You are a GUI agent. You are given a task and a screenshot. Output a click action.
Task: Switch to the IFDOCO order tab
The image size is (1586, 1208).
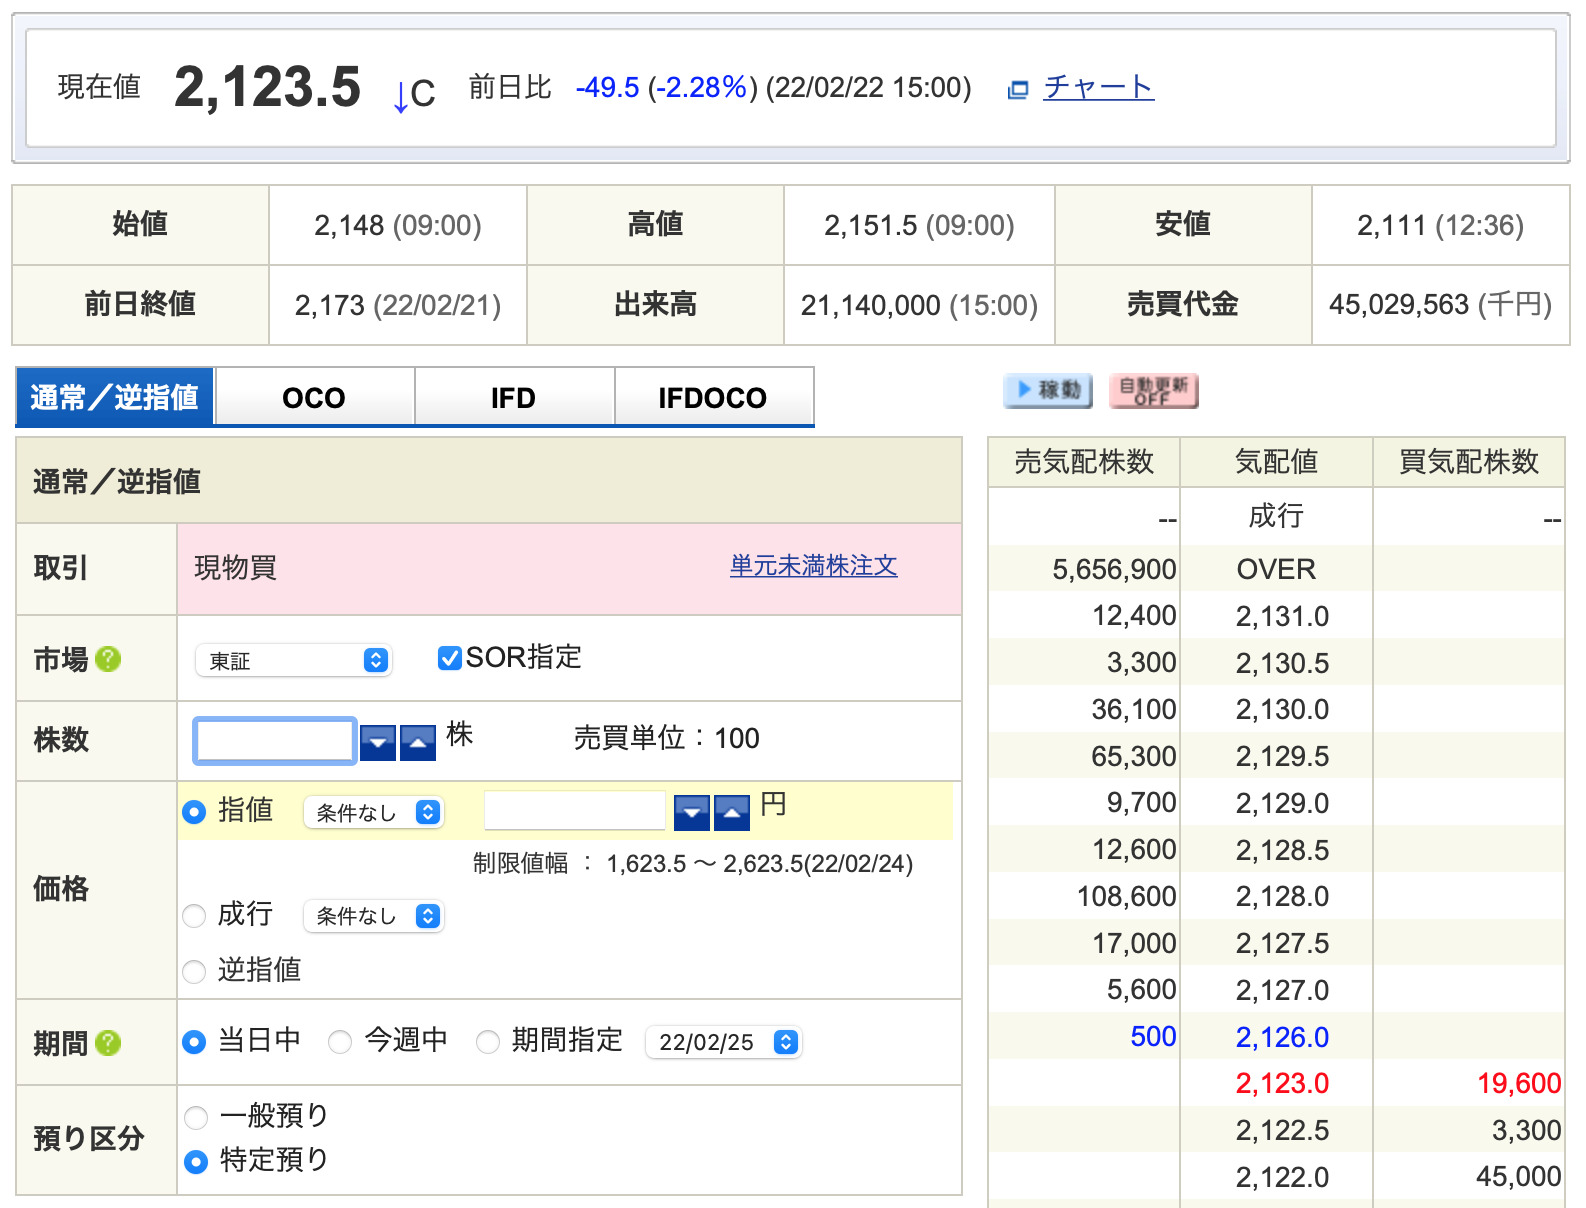click(x=712, y=398)
